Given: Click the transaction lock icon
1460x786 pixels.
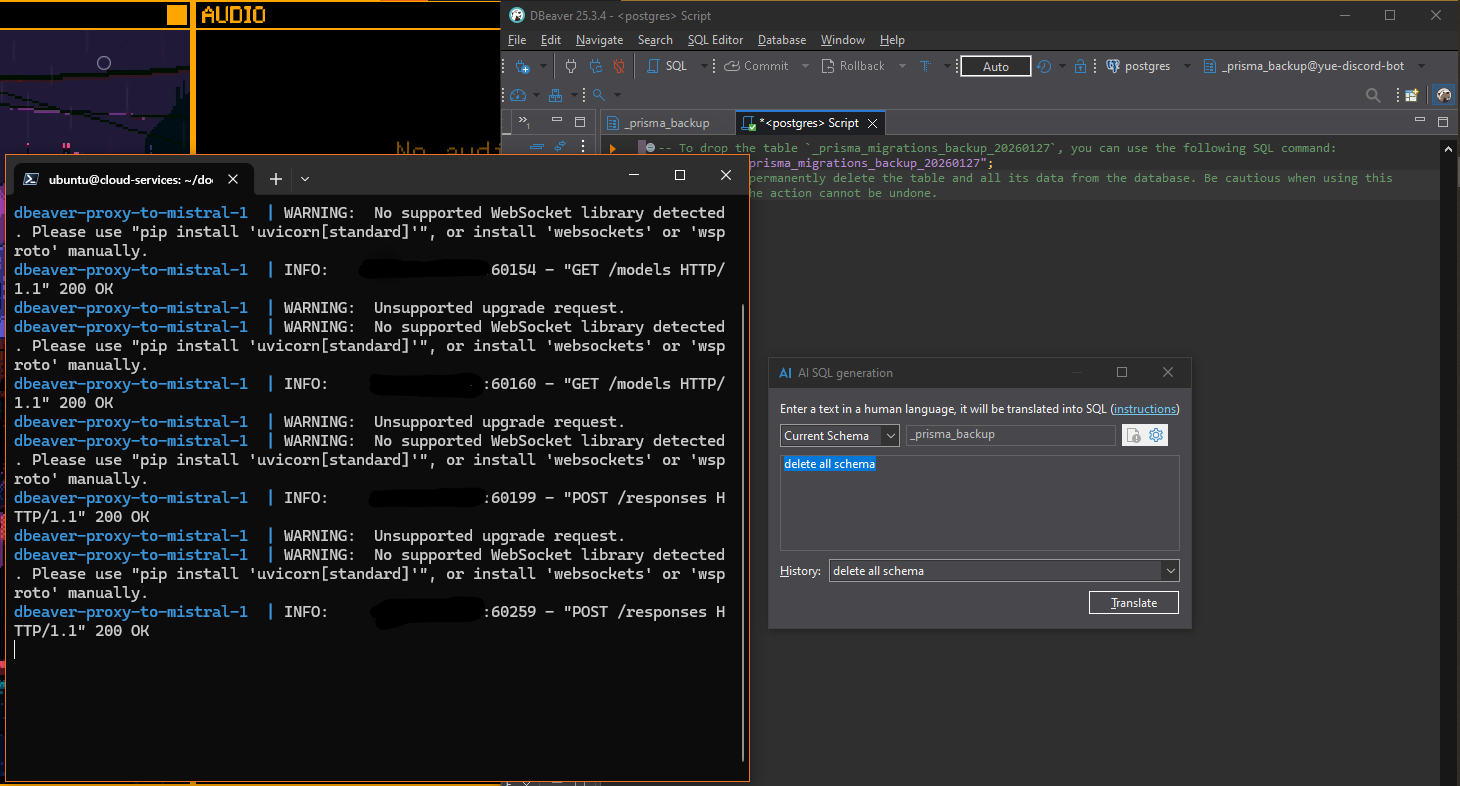Looking at the screenshot, I should click(x=1080, y=66).
